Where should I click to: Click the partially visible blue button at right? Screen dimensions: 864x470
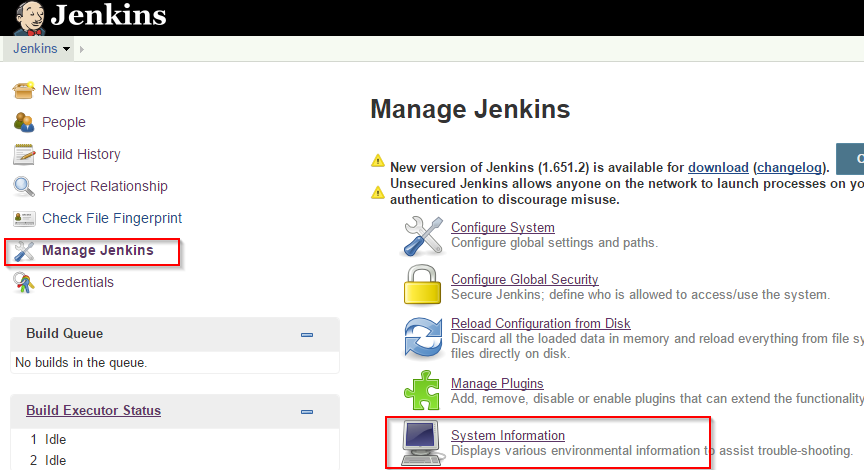[850, 159]
